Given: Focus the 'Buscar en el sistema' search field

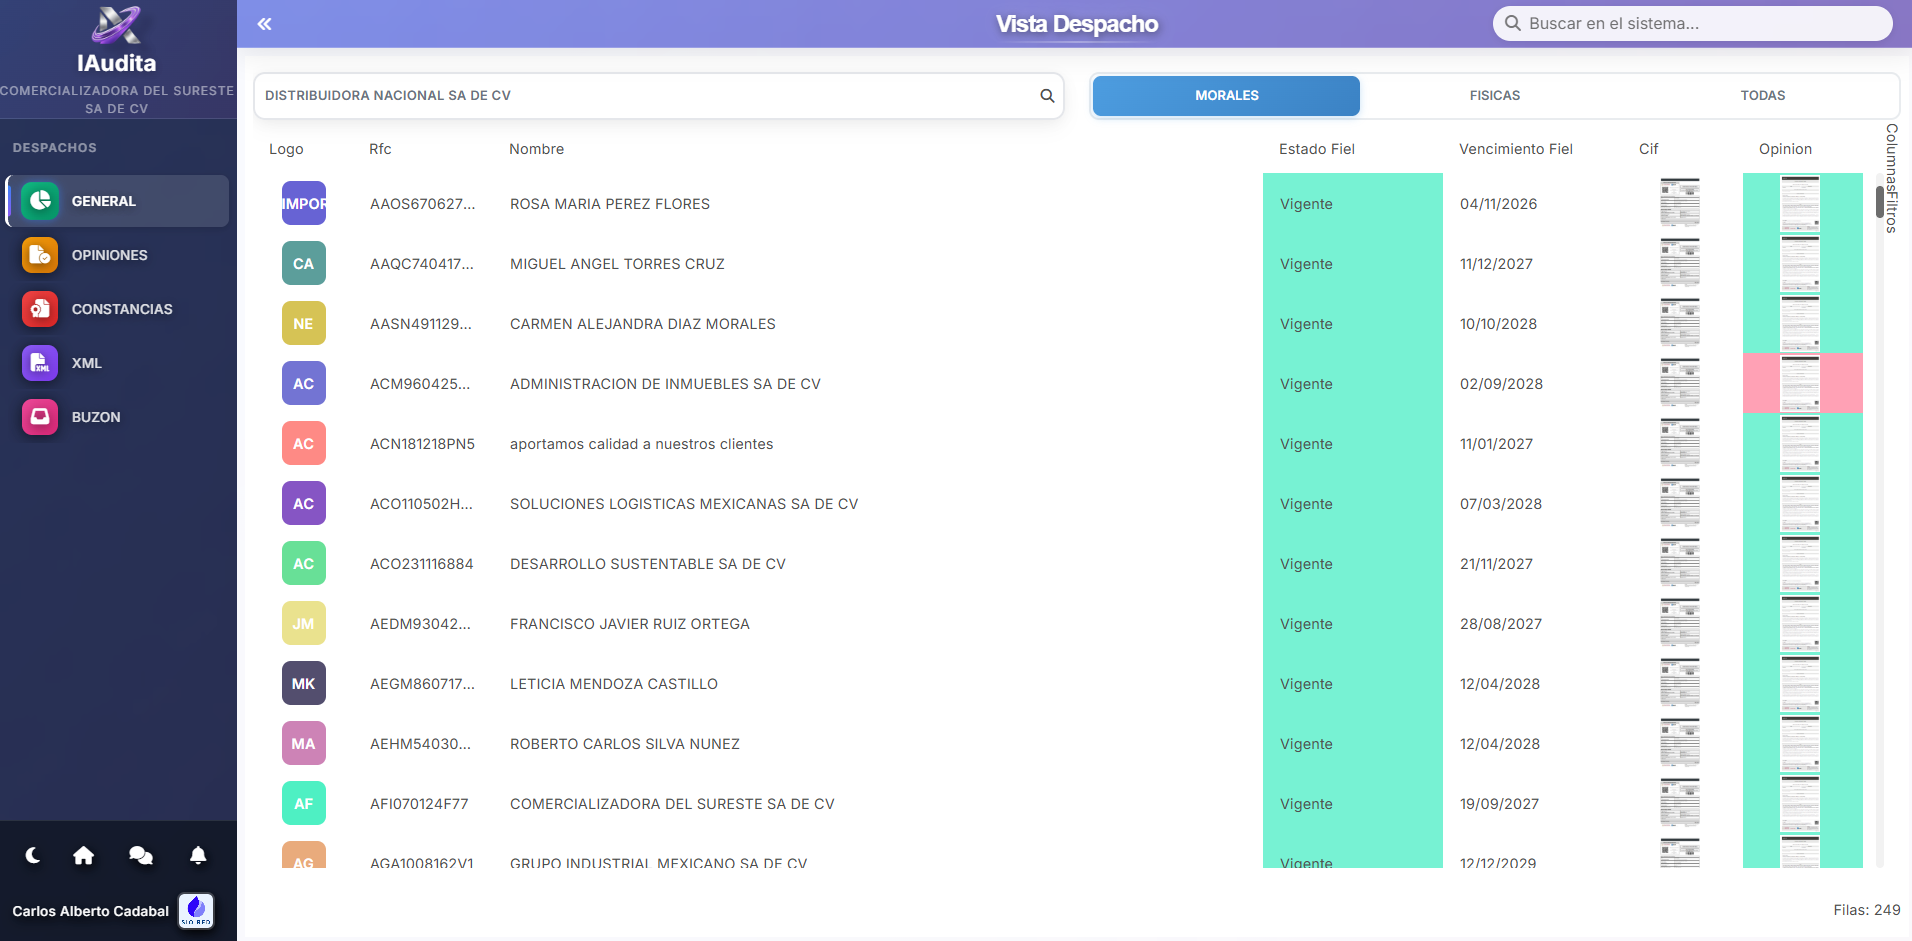Looking at the screenshot, I should pyautogui.click(x=1700, y=24).
